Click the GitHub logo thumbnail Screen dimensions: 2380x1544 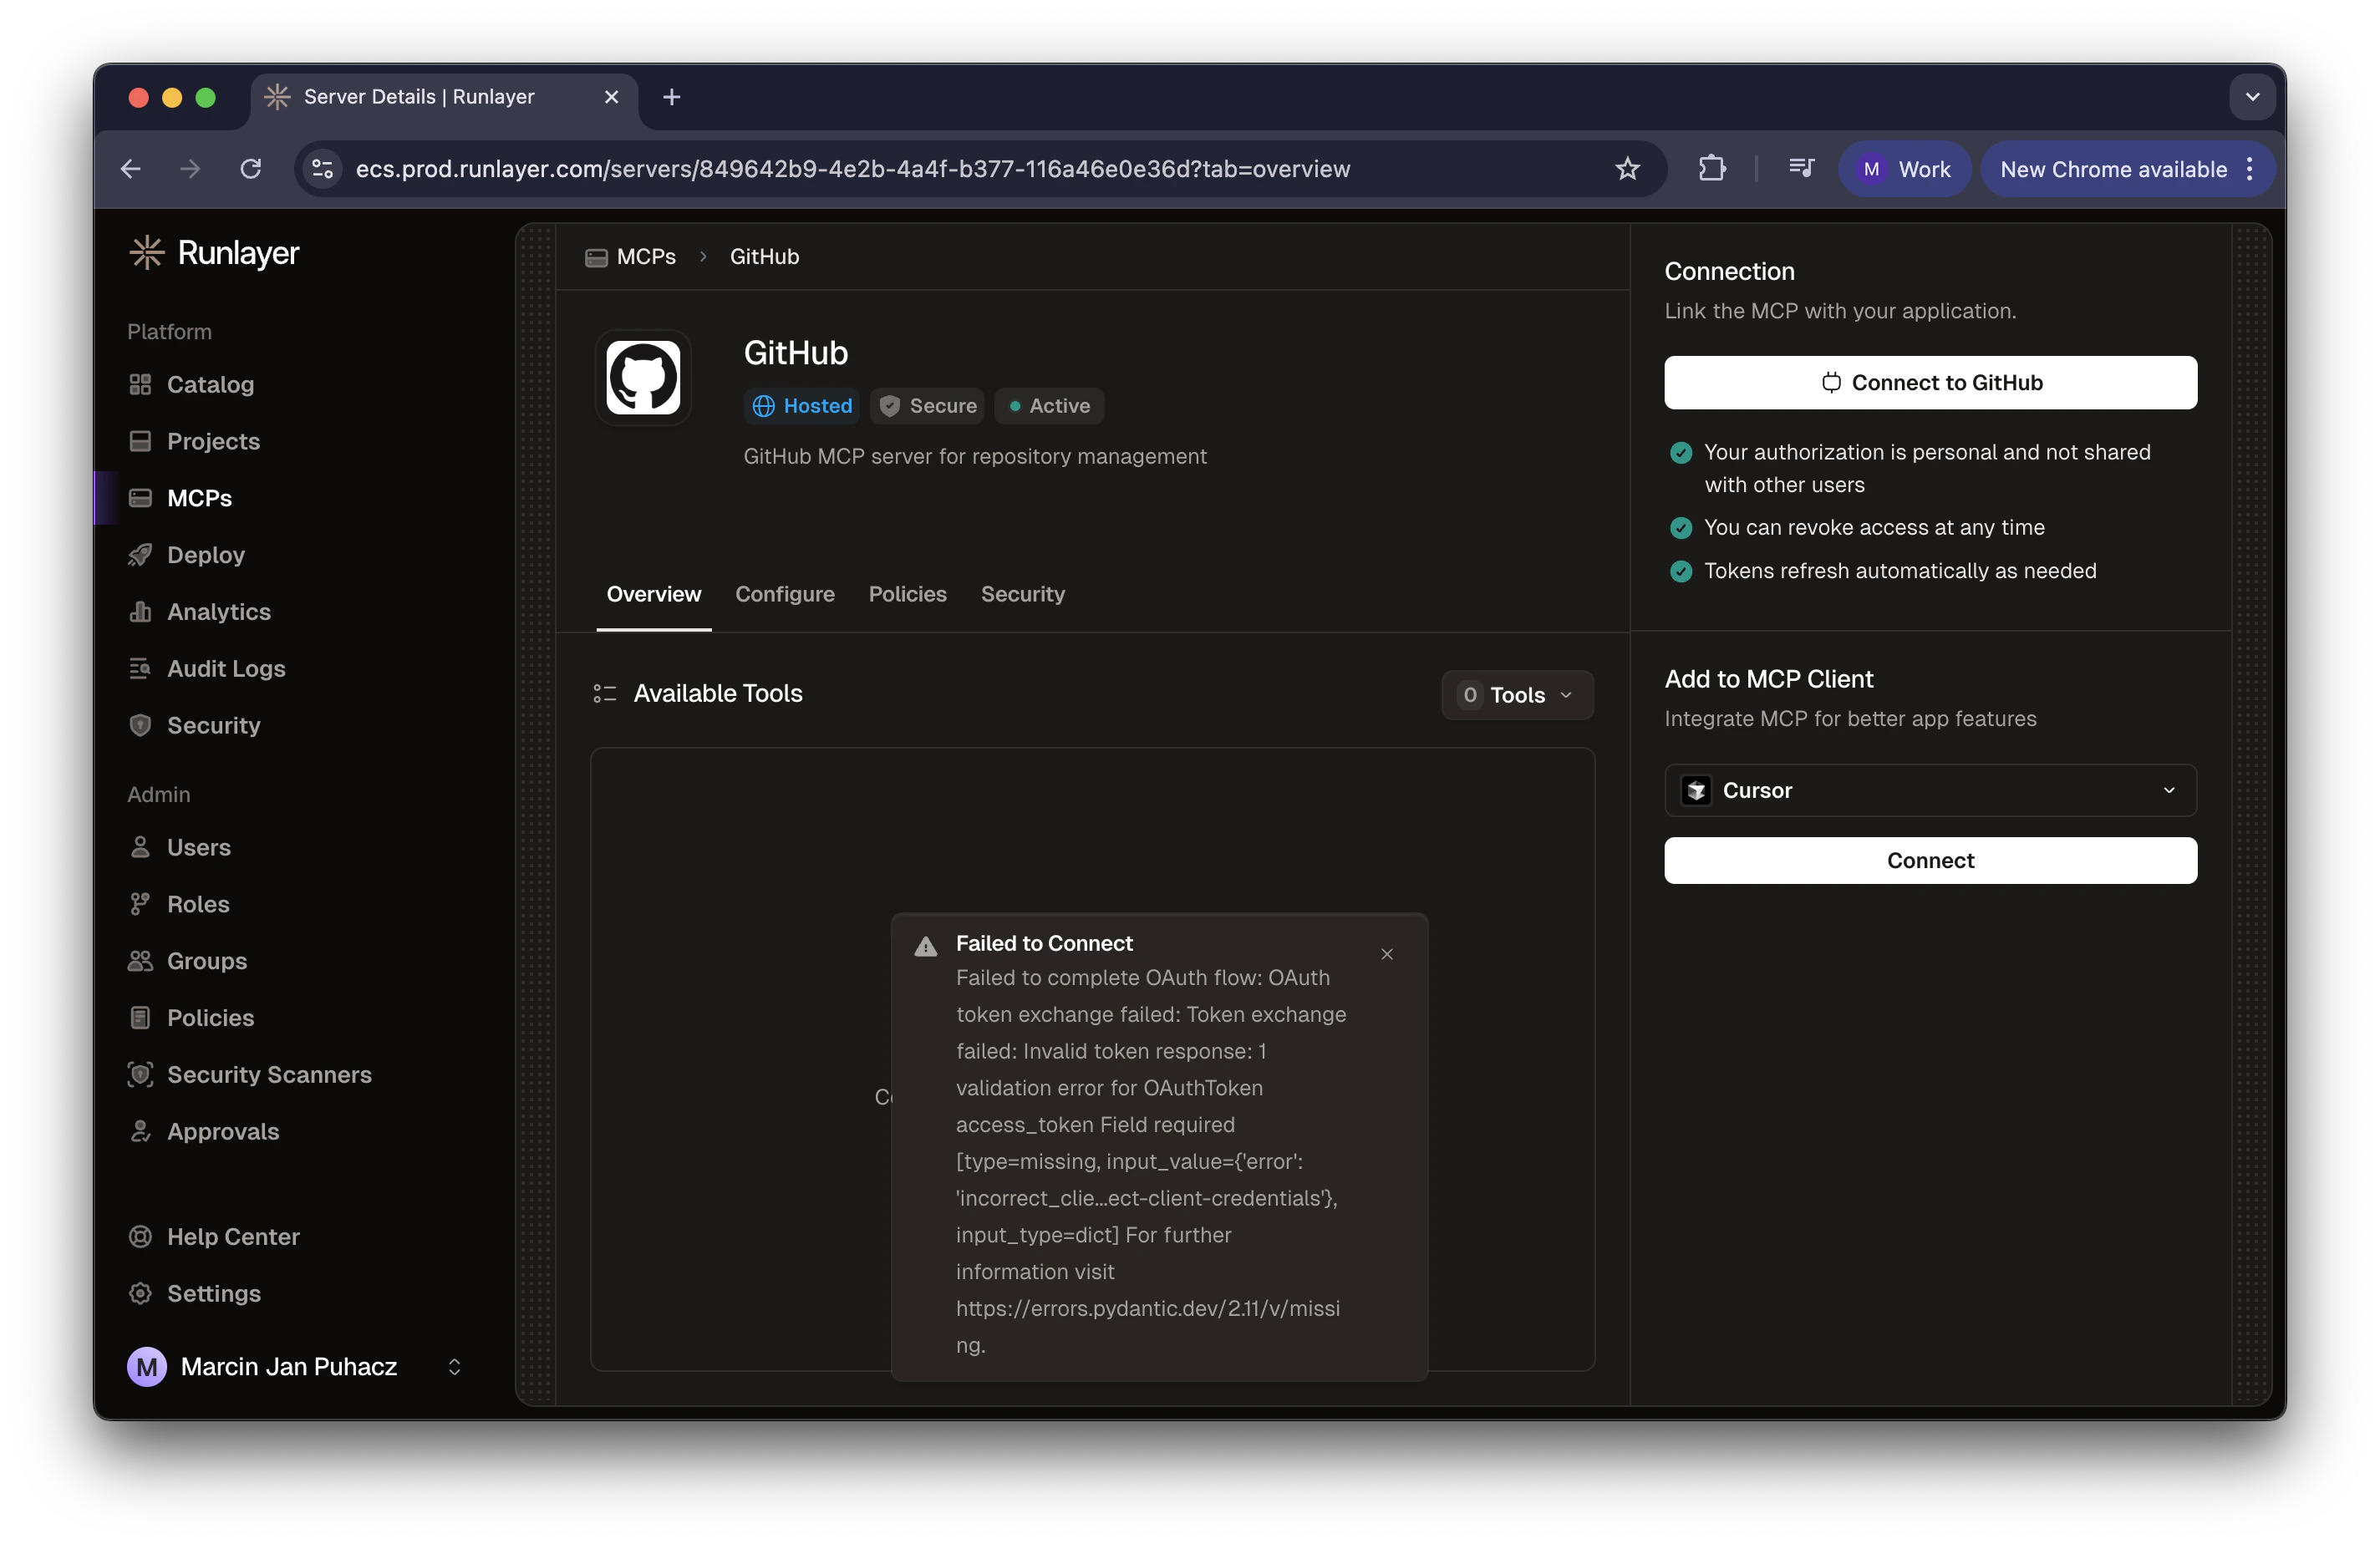tap(643, 378)
